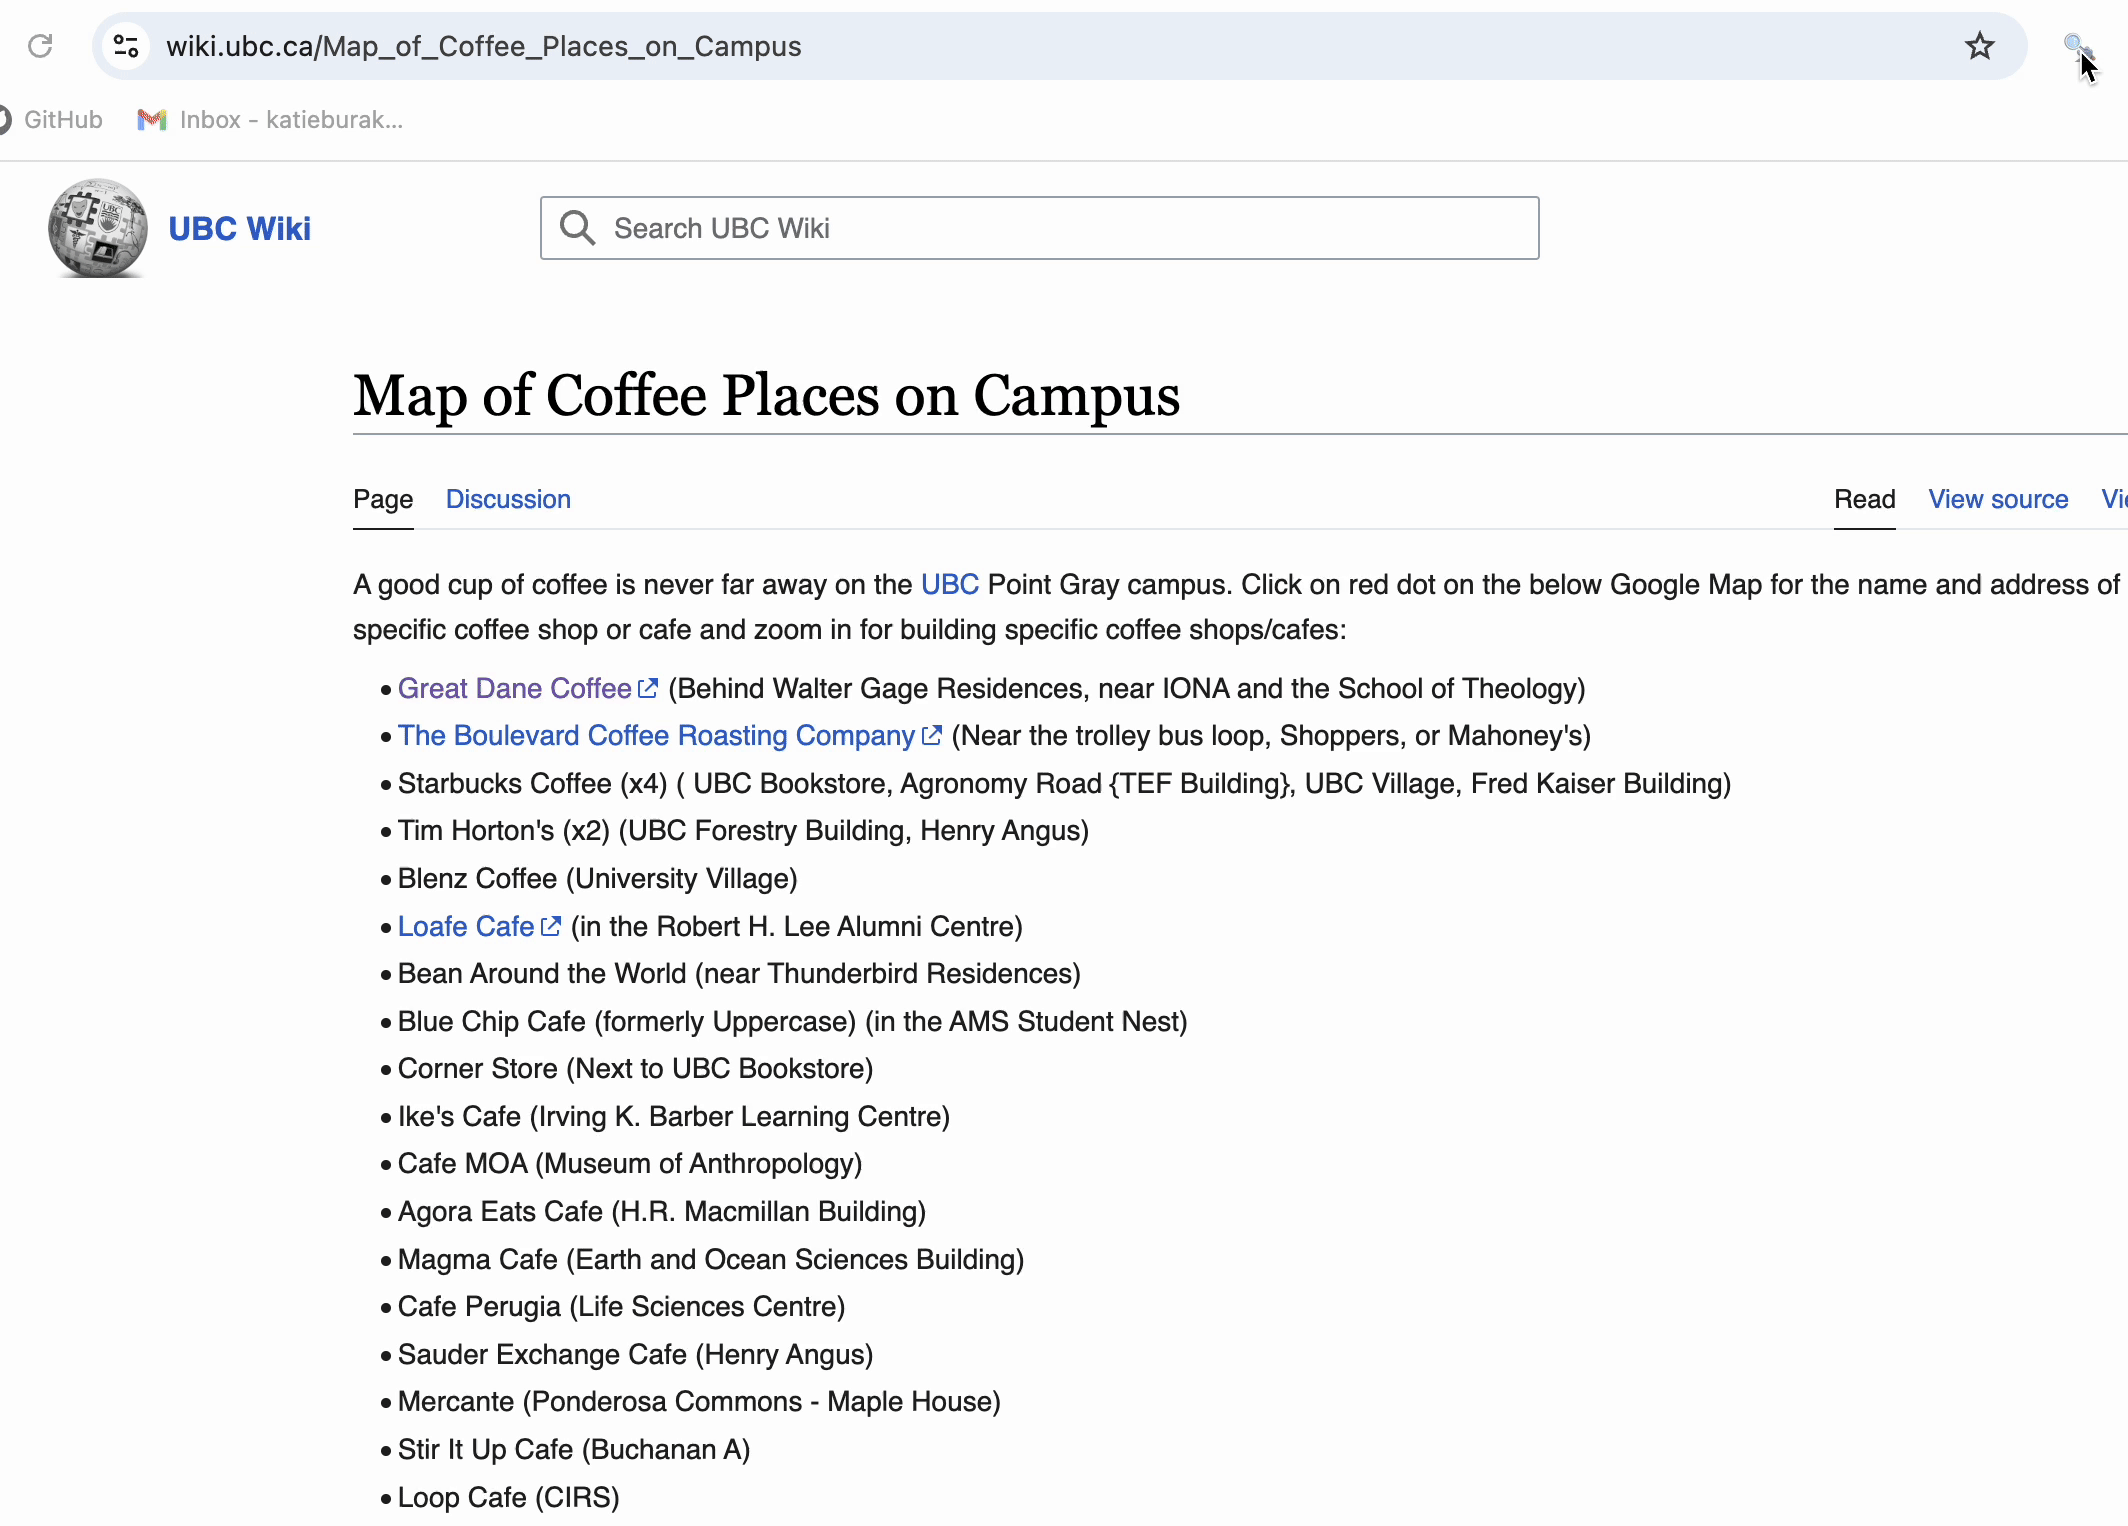Click the UBC Wiki title text
Screen dimensions: 2128x1526
pyautogui.click(x=239, y=228)
